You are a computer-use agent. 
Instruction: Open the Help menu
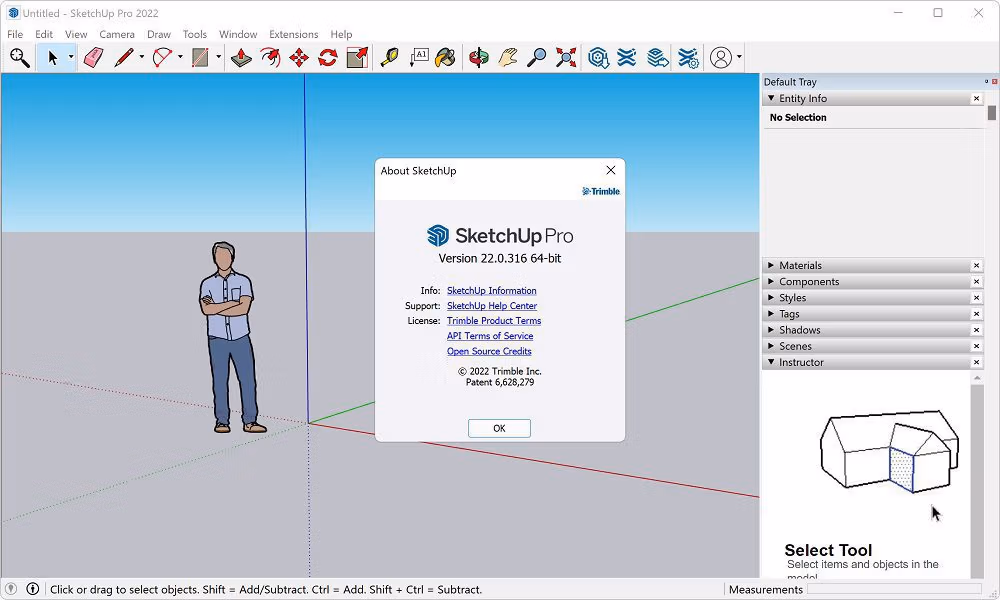pyautogui.click(x=341, y=34)
